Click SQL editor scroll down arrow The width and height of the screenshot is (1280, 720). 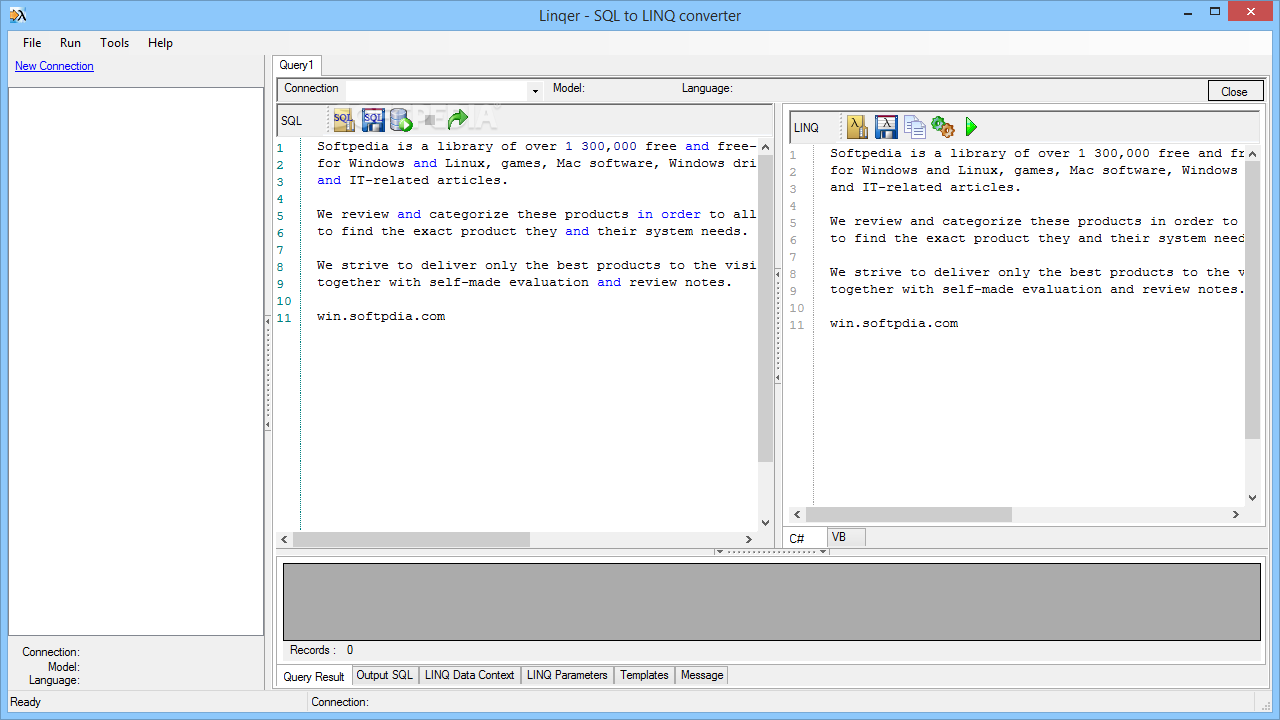coord(765,522)
